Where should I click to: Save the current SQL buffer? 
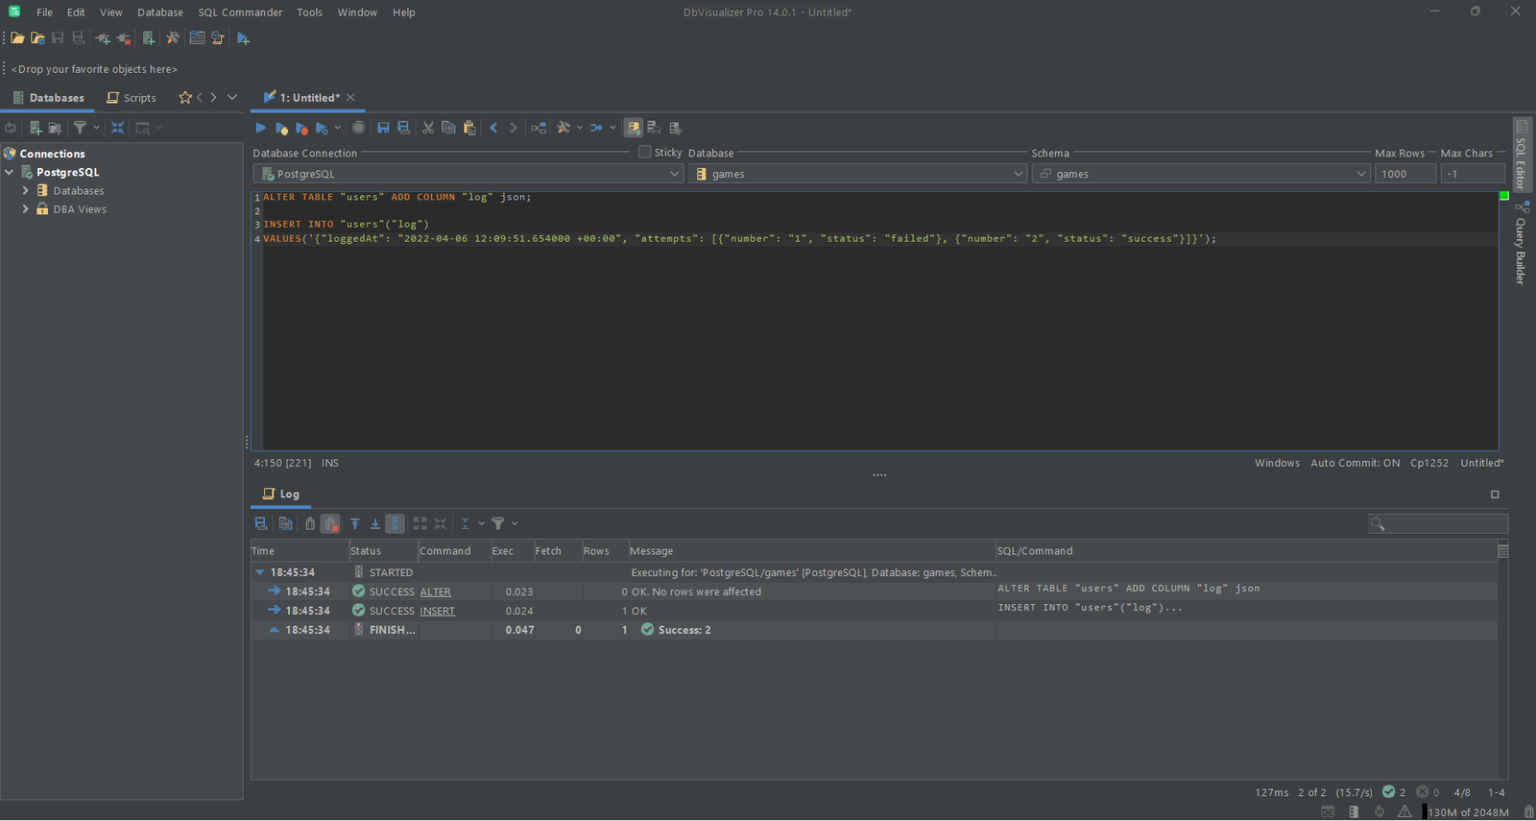[384, 127]
